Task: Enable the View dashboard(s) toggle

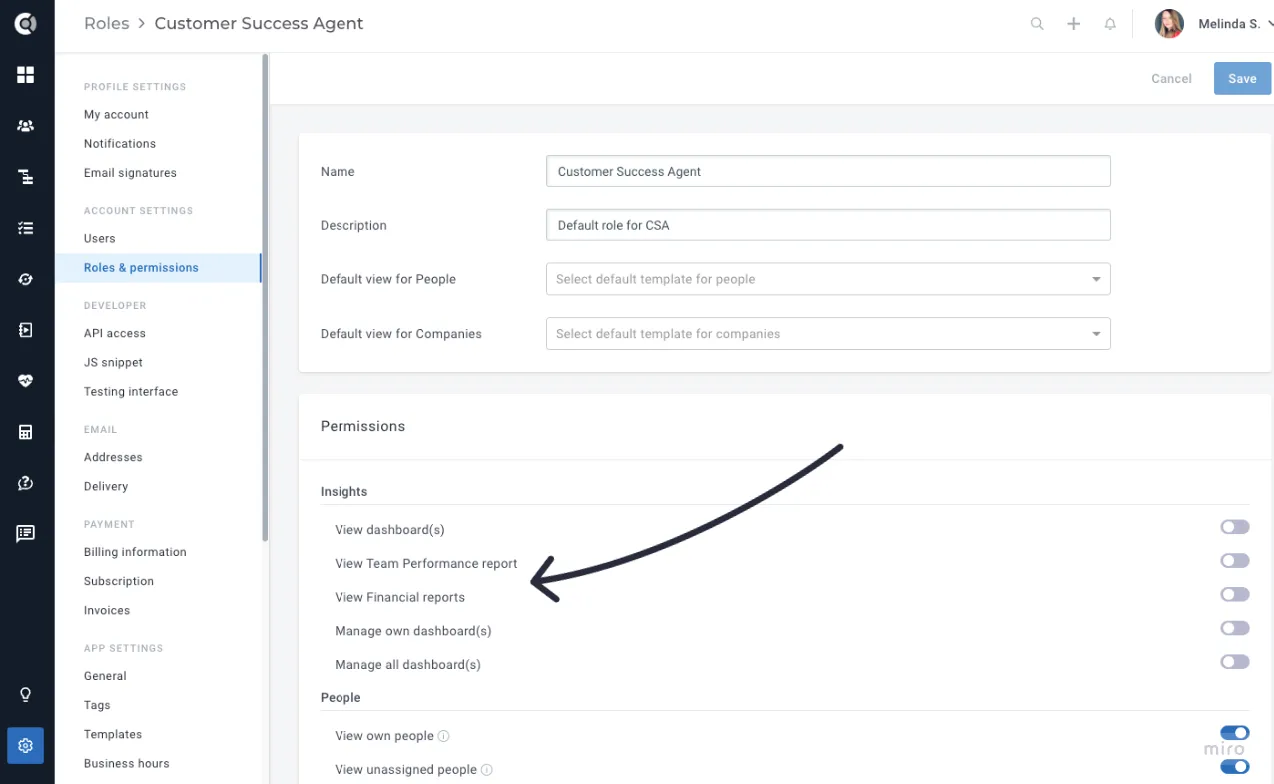Action: (1235, 528)
